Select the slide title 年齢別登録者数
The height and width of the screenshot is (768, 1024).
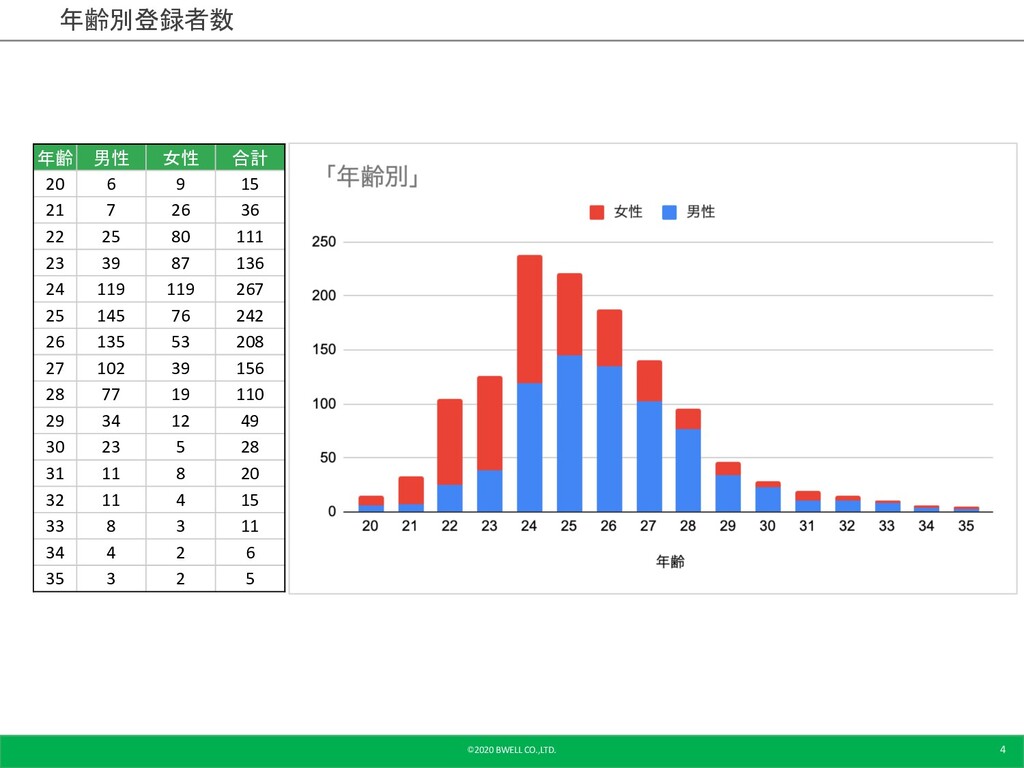[147, 20]
